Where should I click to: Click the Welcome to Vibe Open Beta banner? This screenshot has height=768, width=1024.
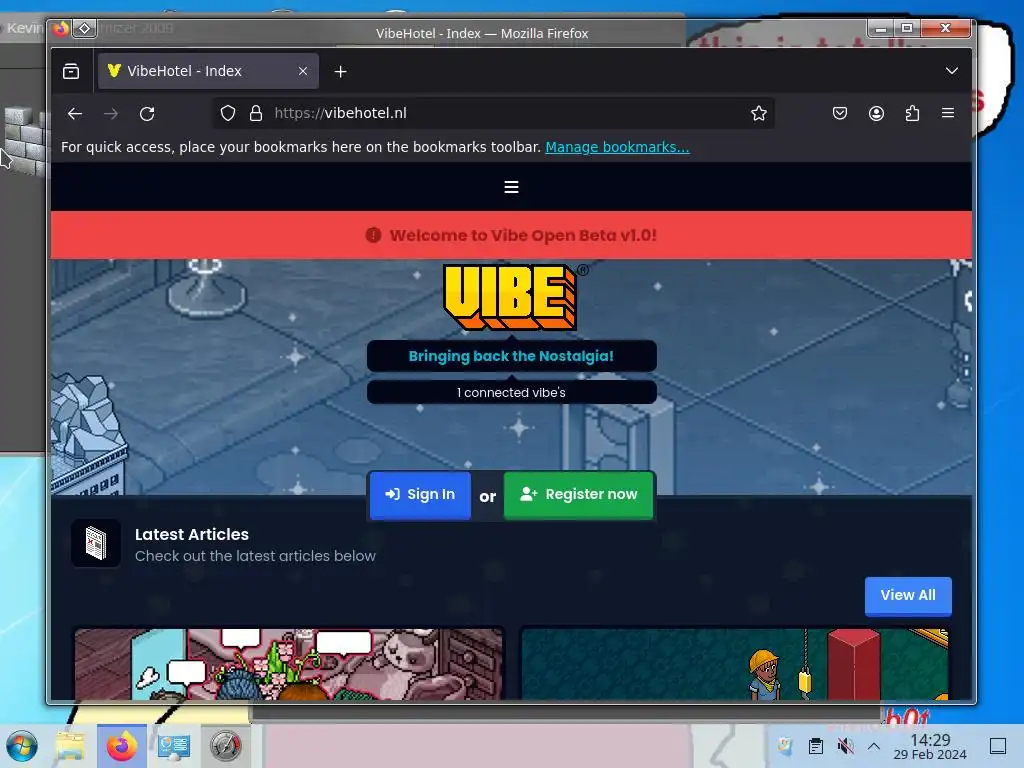pyautogui.click(x=511, y=235)
